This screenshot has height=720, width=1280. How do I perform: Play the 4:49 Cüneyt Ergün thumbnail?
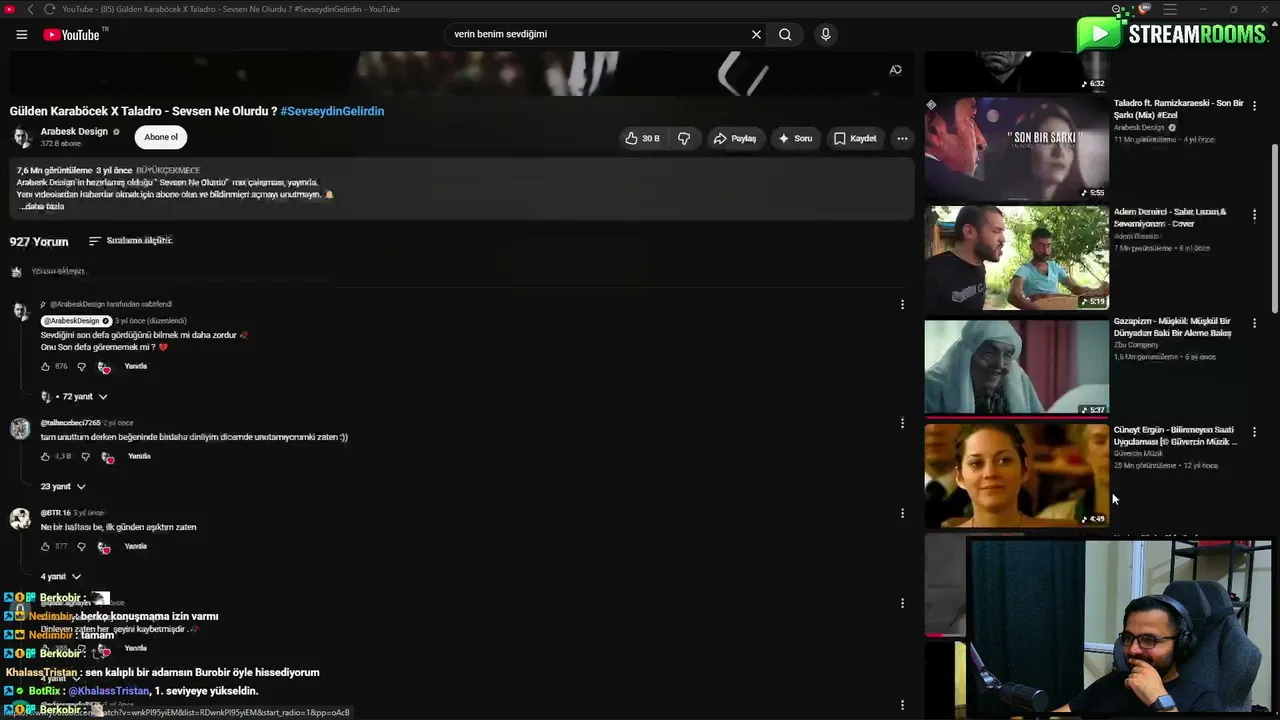[1016, 476]
